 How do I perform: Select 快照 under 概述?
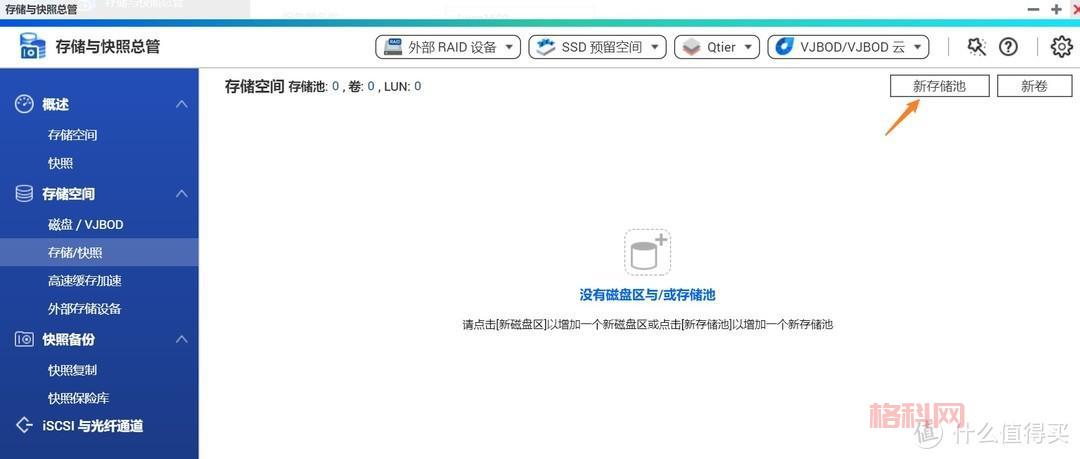pyautogui.click(x=60, y=163)
